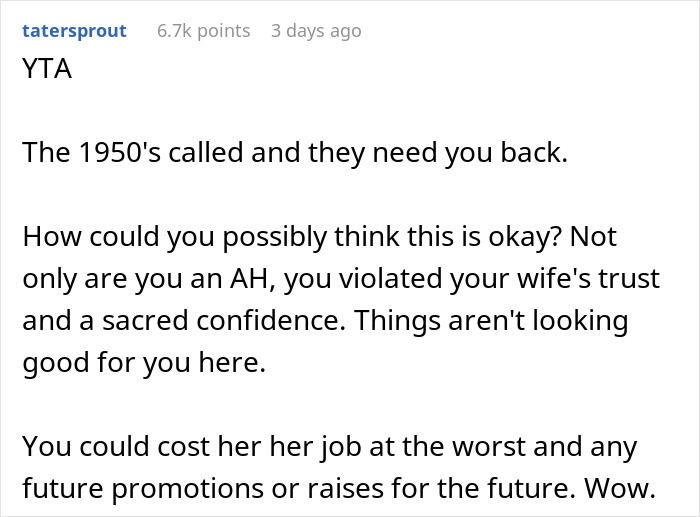
Task: Click the word violated in the comment
Action: point(390,279)
